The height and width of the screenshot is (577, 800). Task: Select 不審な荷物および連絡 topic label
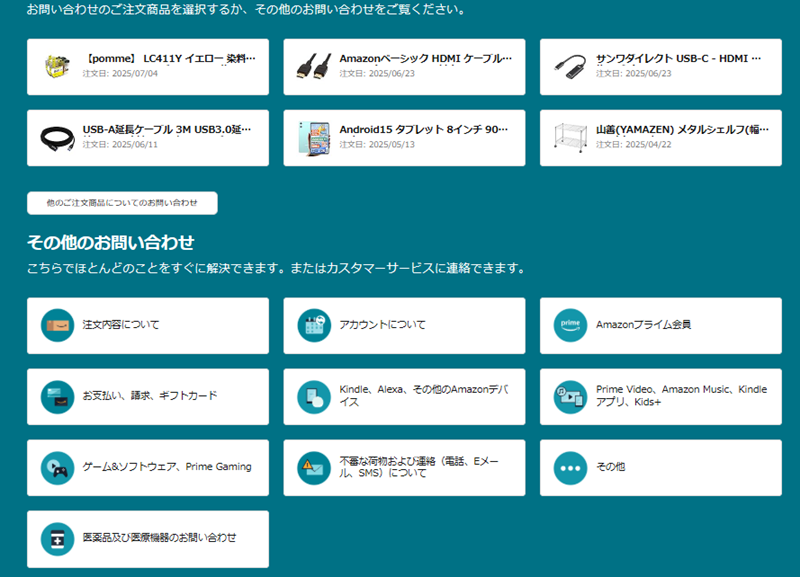pyautogui.click(x=419, y=467)
